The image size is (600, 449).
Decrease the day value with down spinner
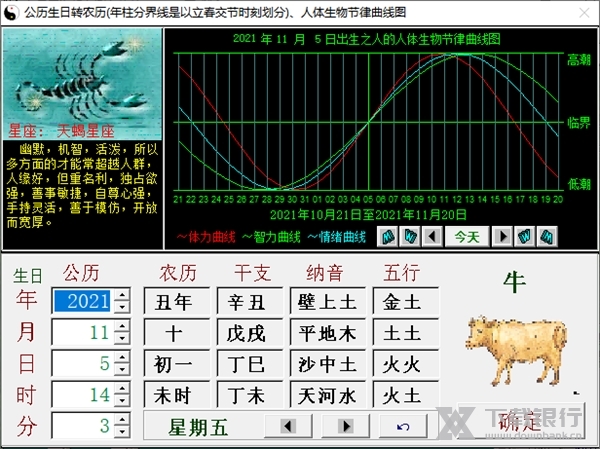tap(122, 369)
